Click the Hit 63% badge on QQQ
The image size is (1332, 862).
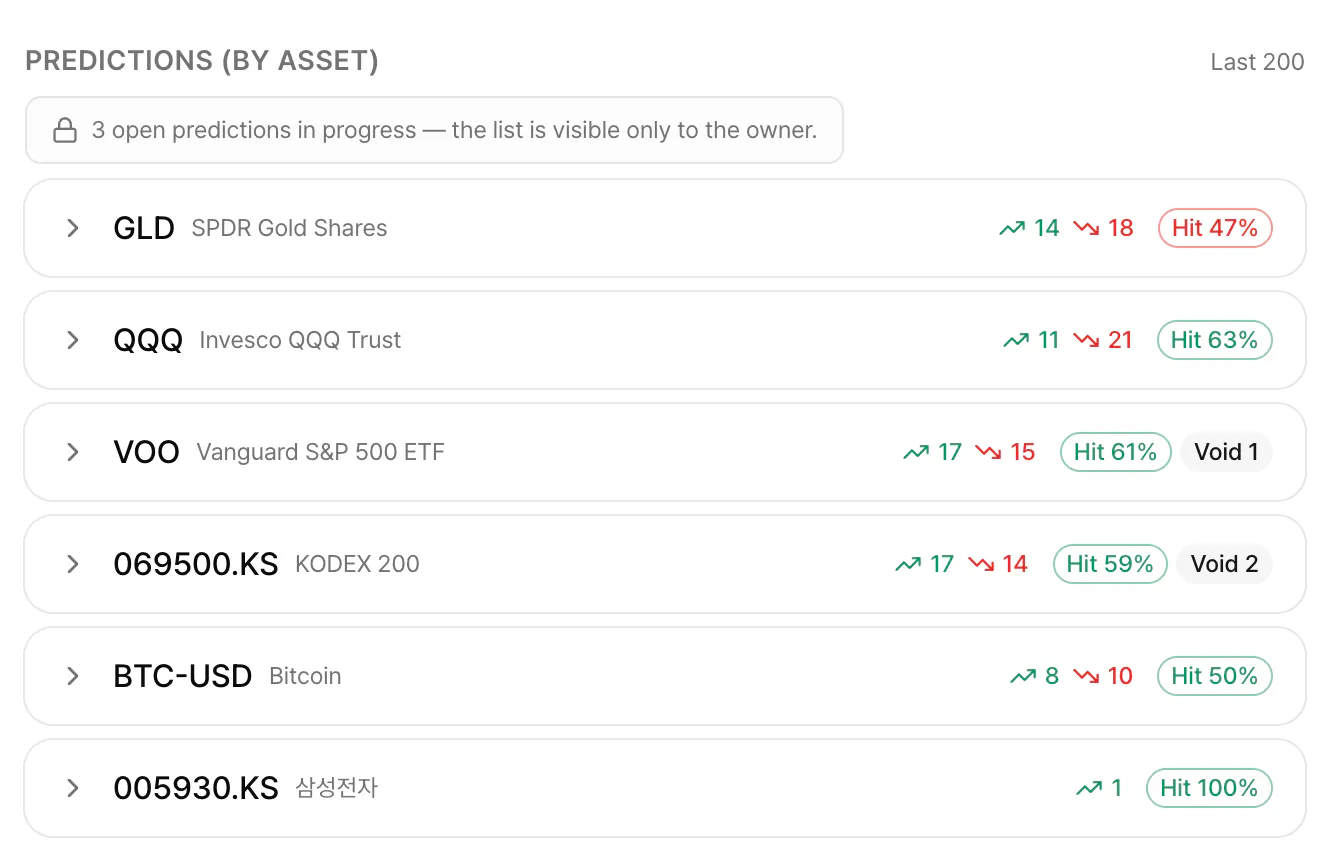point(1215,340)
